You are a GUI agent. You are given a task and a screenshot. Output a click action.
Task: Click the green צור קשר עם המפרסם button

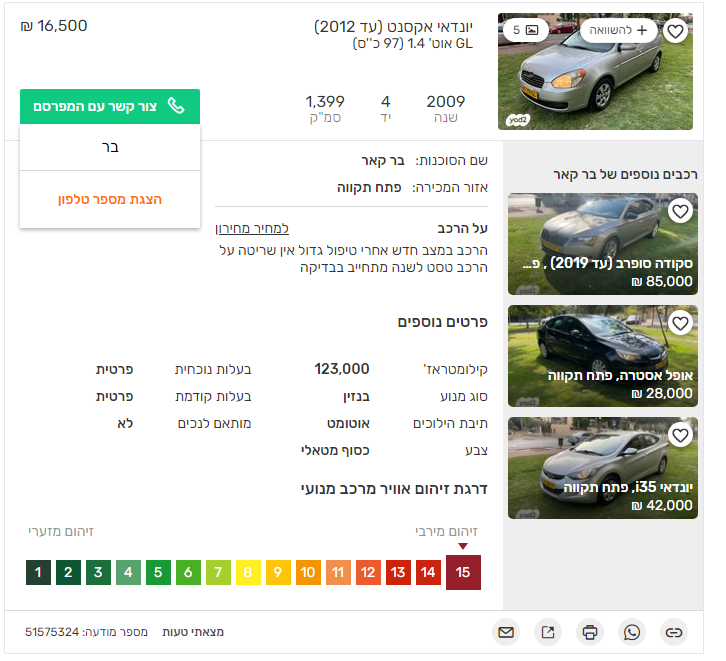(x=110, y=106)
